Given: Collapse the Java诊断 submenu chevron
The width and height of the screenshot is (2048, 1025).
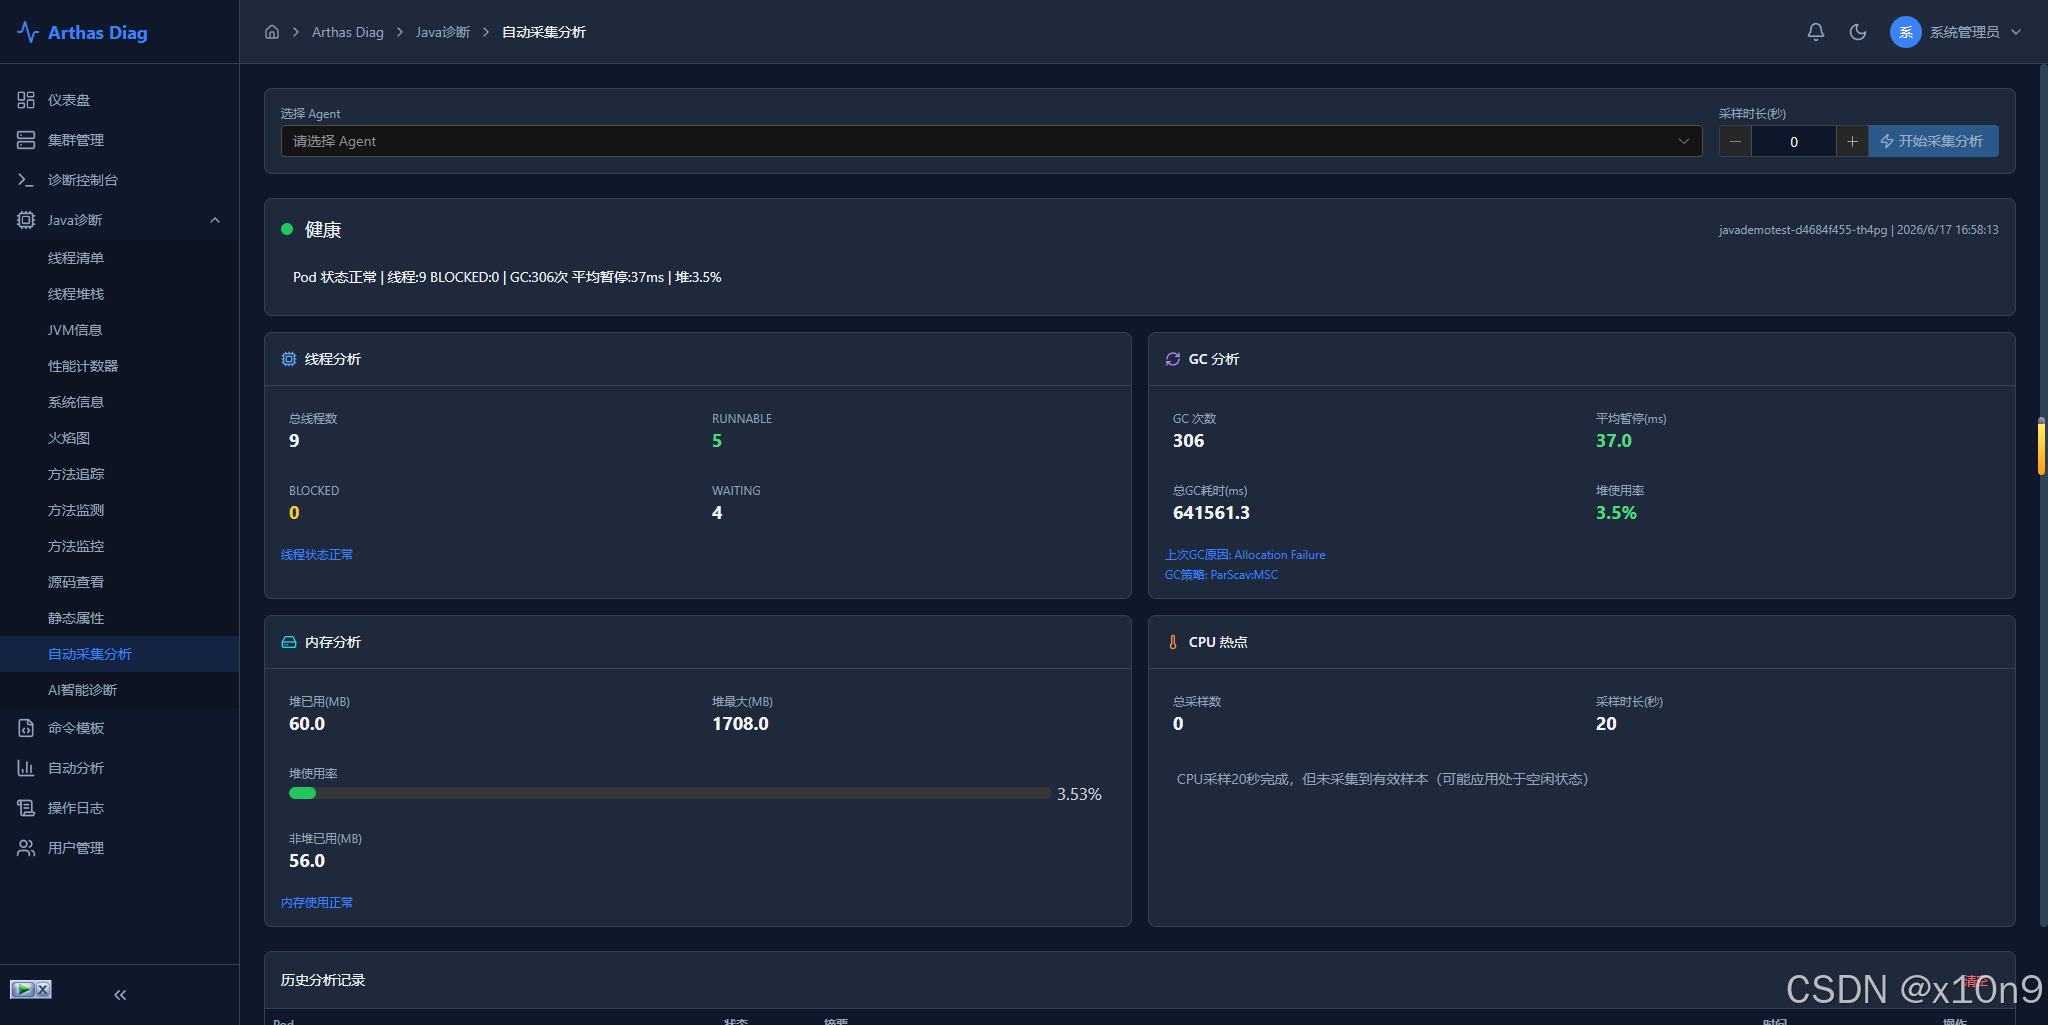Looking at the screenshot, I should coord(215,220).
